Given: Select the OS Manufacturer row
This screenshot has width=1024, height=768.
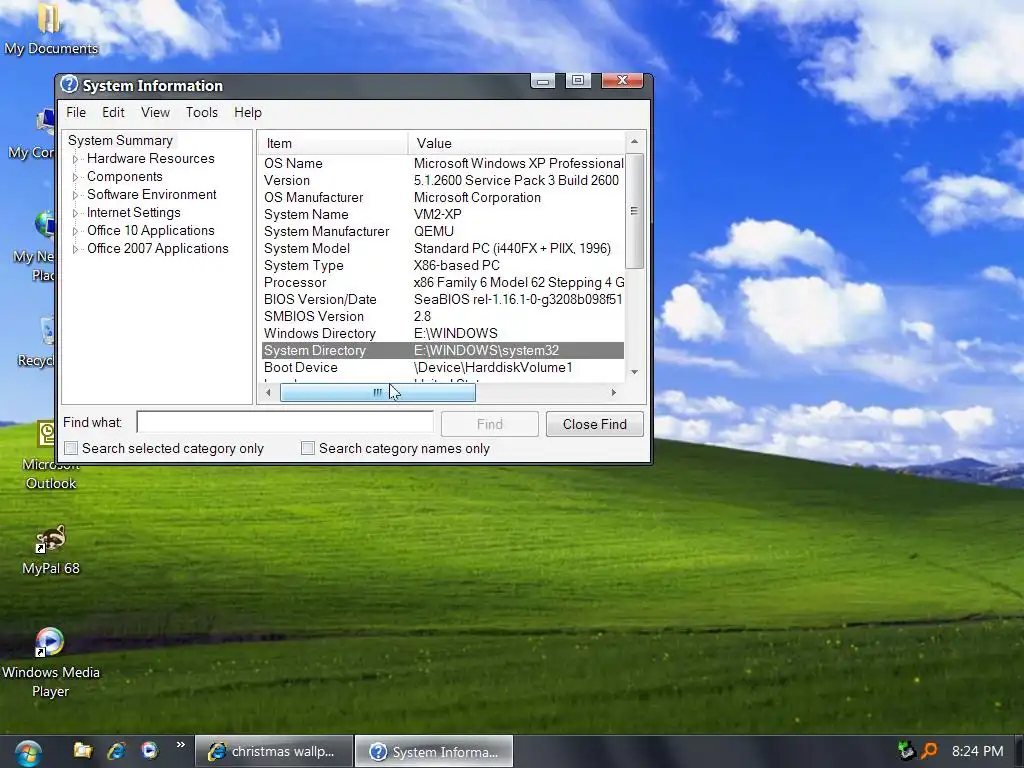Looking at the screenshot, I should pos(443,197).
